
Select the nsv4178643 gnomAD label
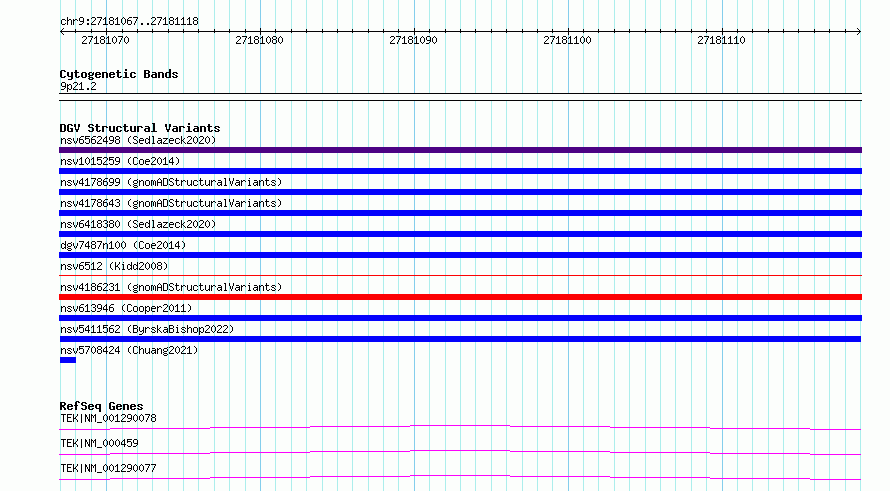coord(171,203)
